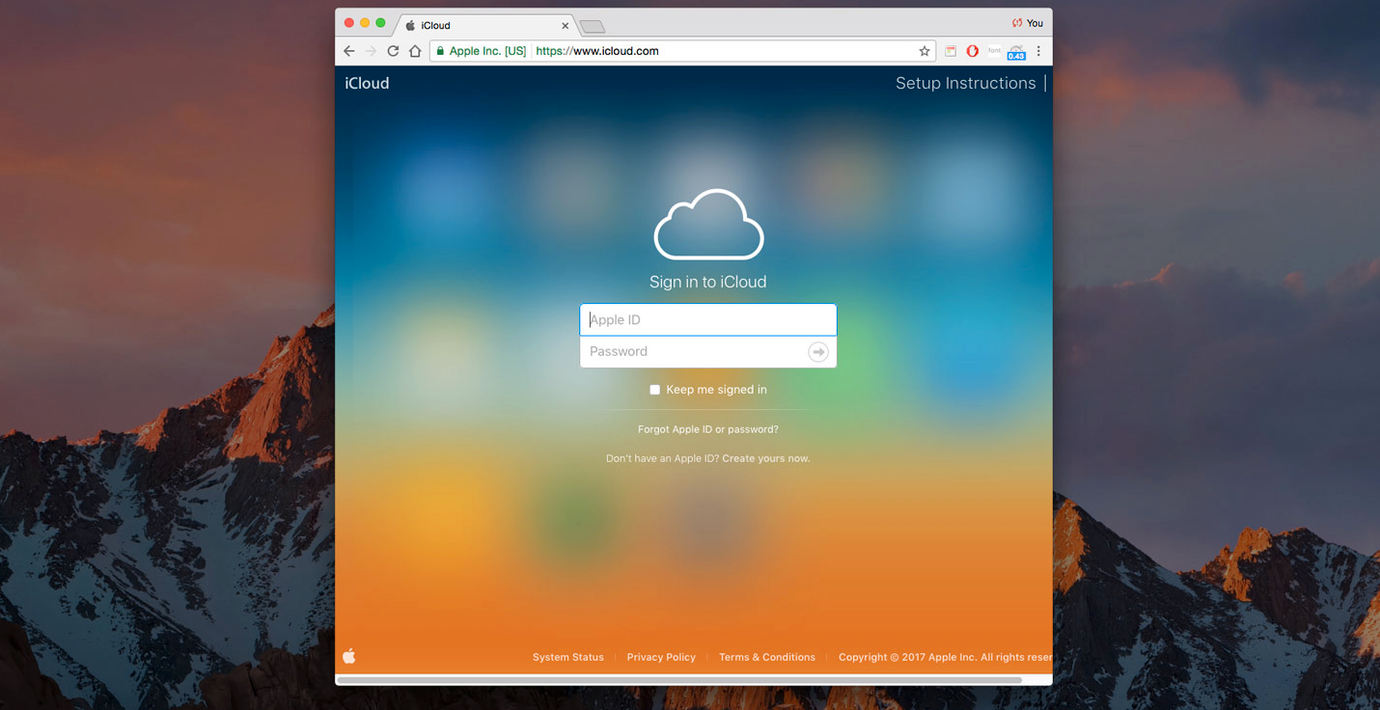Open Setup Instructions link

click(x=965, y=83)
